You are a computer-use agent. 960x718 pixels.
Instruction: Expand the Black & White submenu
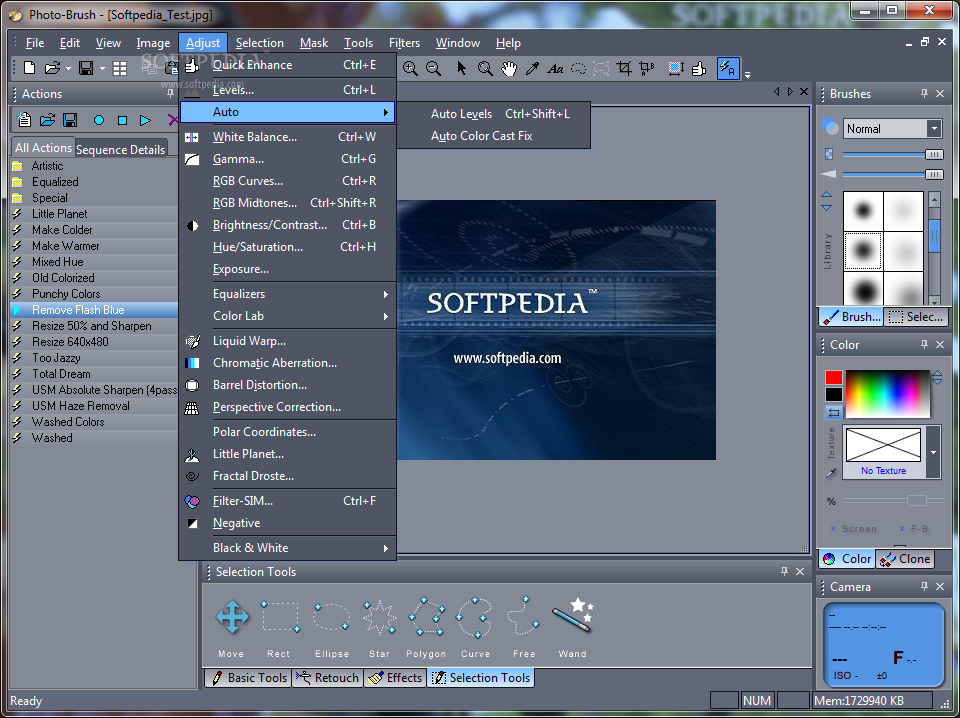coord(287,548)
